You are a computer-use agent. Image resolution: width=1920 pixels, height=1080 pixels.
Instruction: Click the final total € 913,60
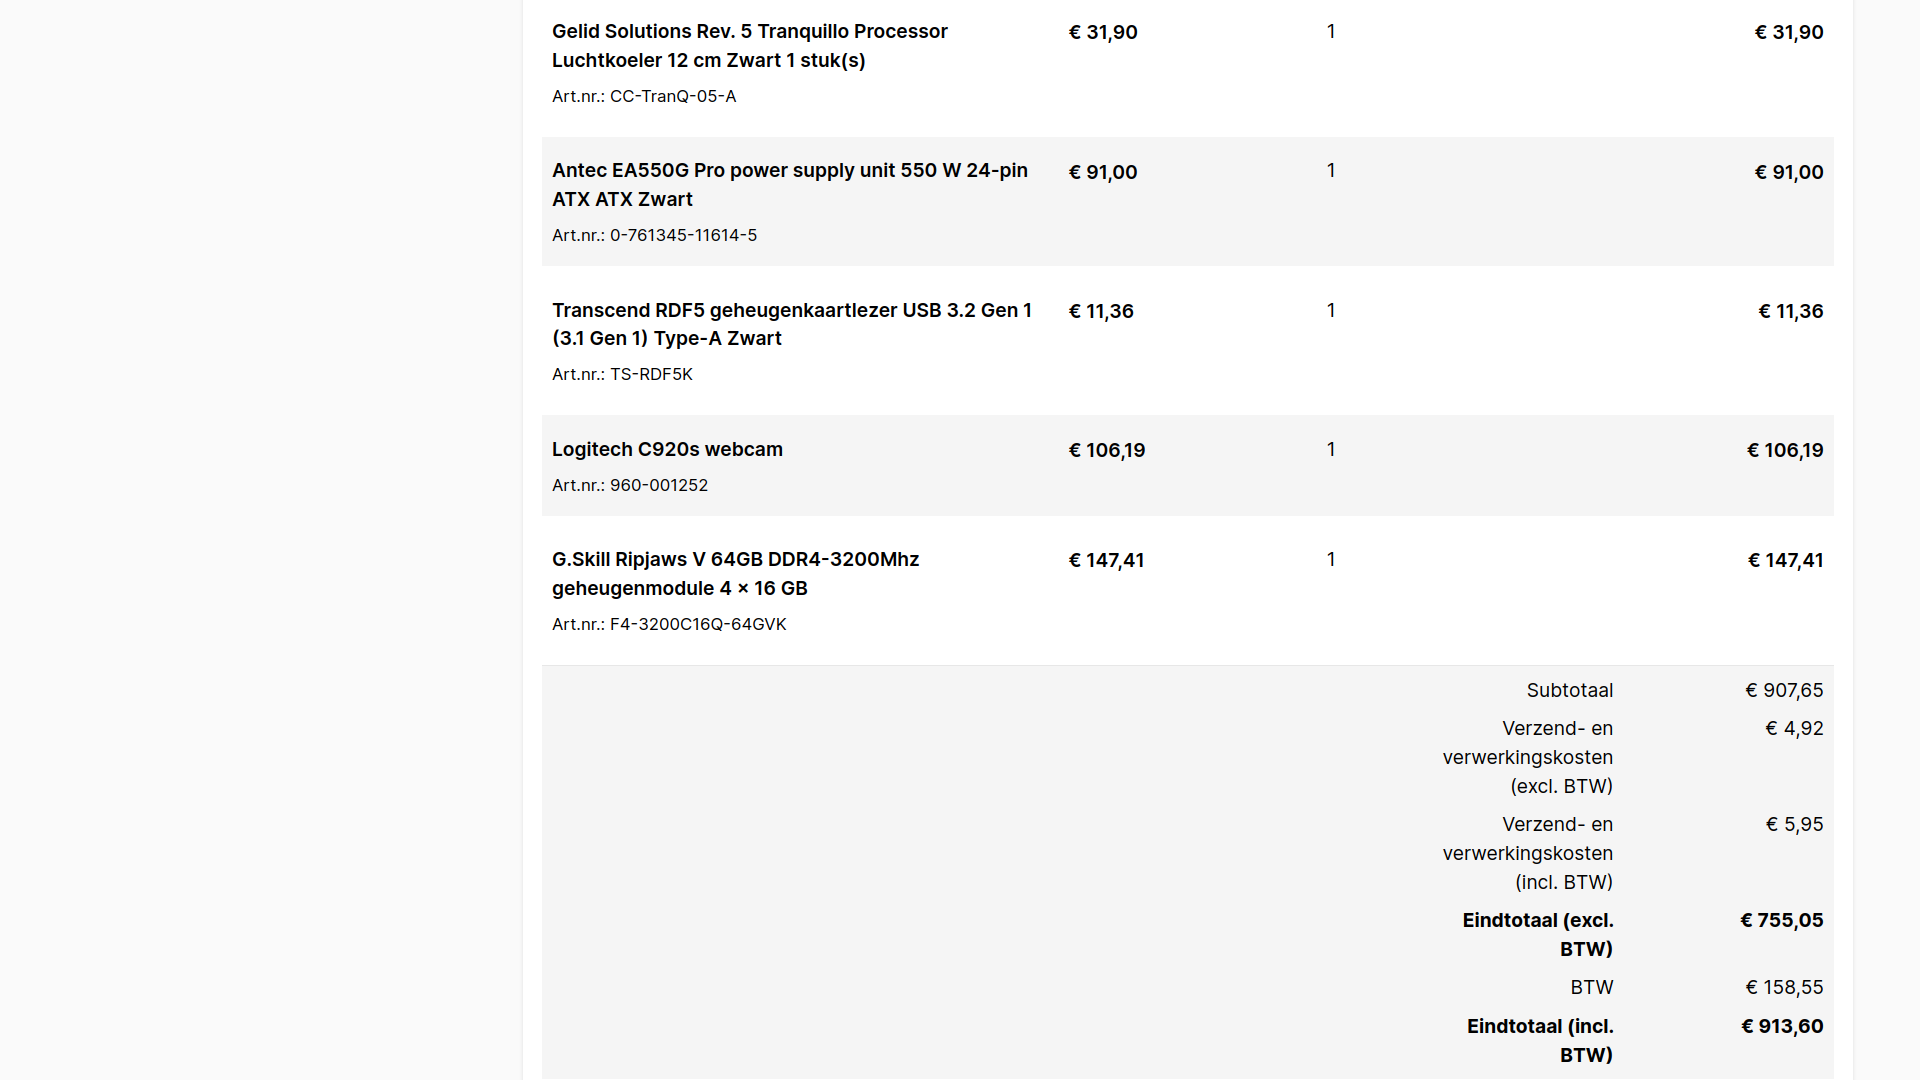tap(1781, 1027)
